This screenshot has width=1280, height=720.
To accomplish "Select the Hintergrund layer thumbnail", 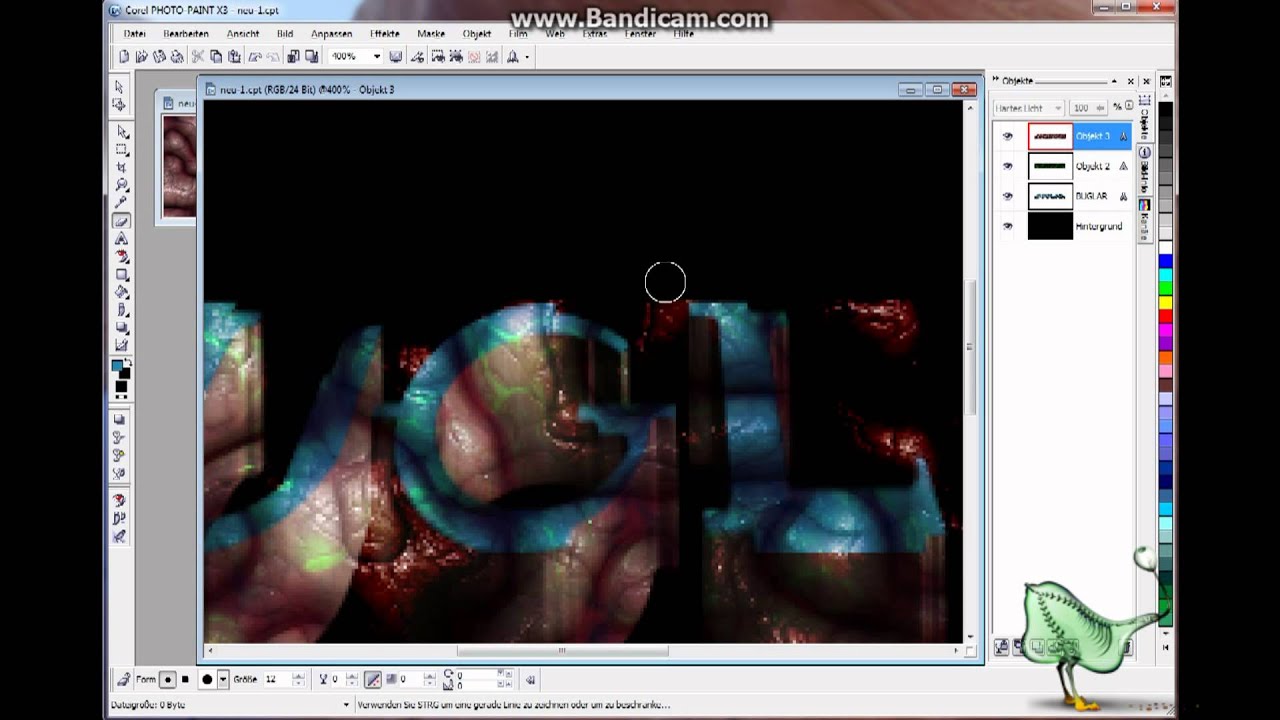I will pos(1050,226).
